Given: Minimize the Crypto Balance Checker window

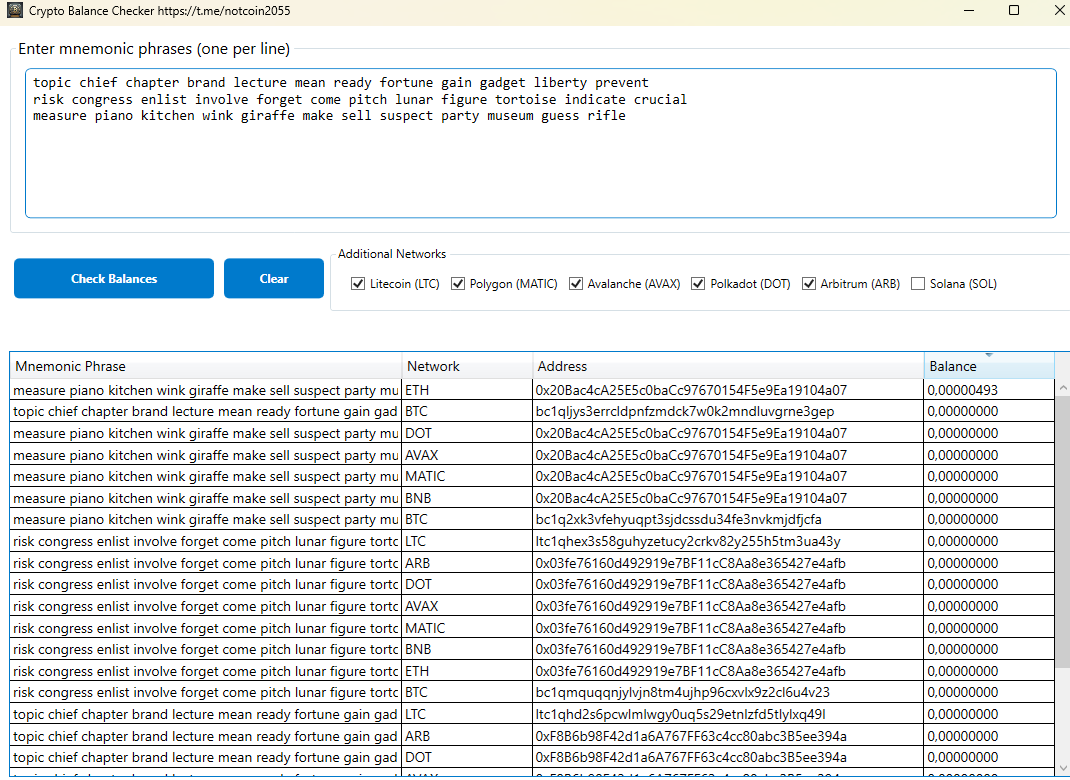Looking at the screenshot, I should click(968, 11).
